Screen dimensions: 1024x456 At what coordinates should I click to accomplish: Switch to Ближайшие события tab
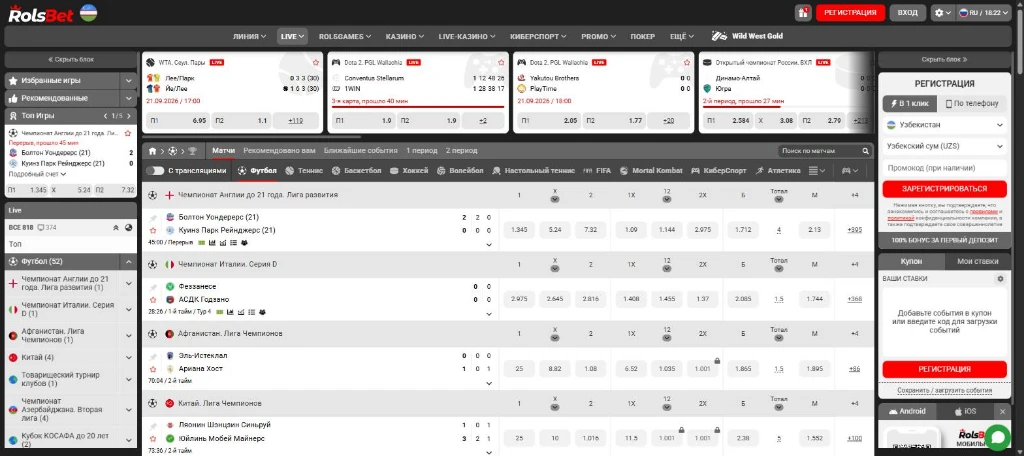pyautogui.click(x=360, y=150)
